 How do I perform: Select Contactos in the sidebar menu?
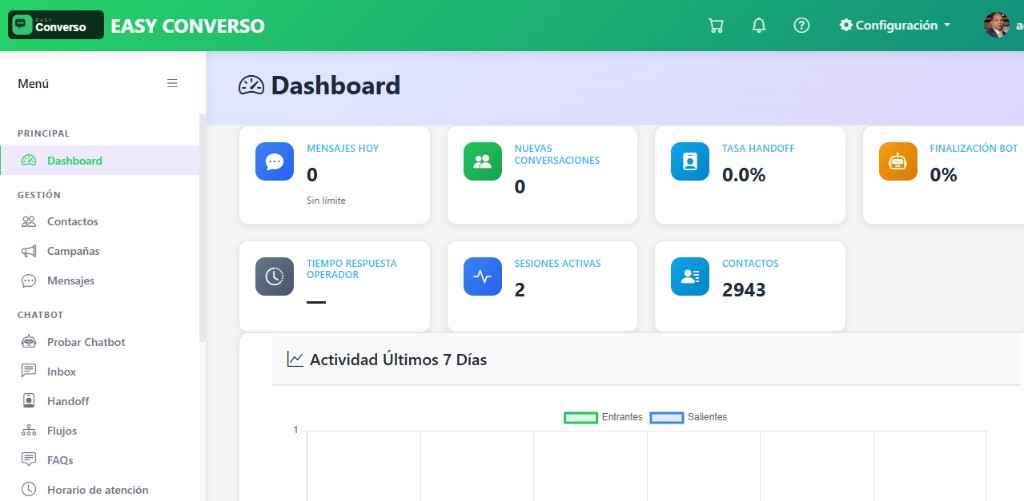click(72, 221)
